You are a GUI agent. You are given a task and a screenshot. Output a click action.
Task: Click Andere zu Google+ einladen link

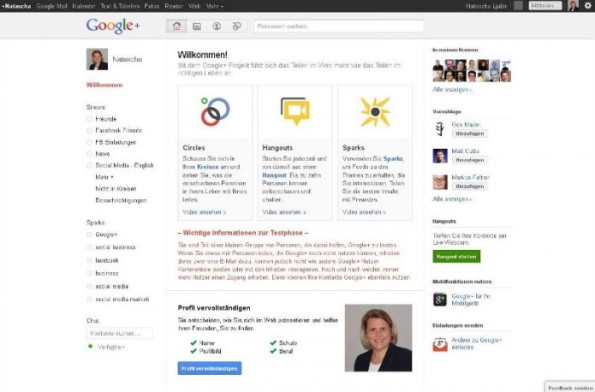click(x=476, y=343)
